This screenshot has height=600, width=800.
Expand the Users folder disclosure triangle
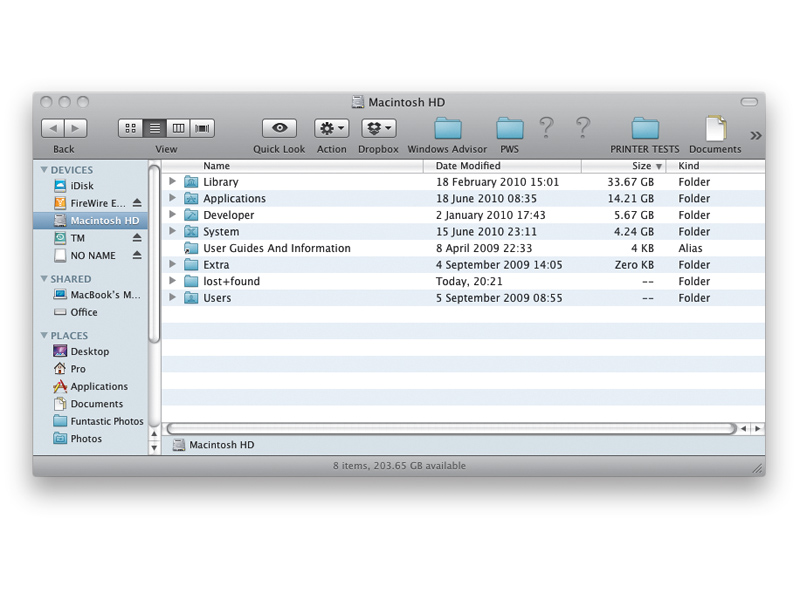[172, 297]
